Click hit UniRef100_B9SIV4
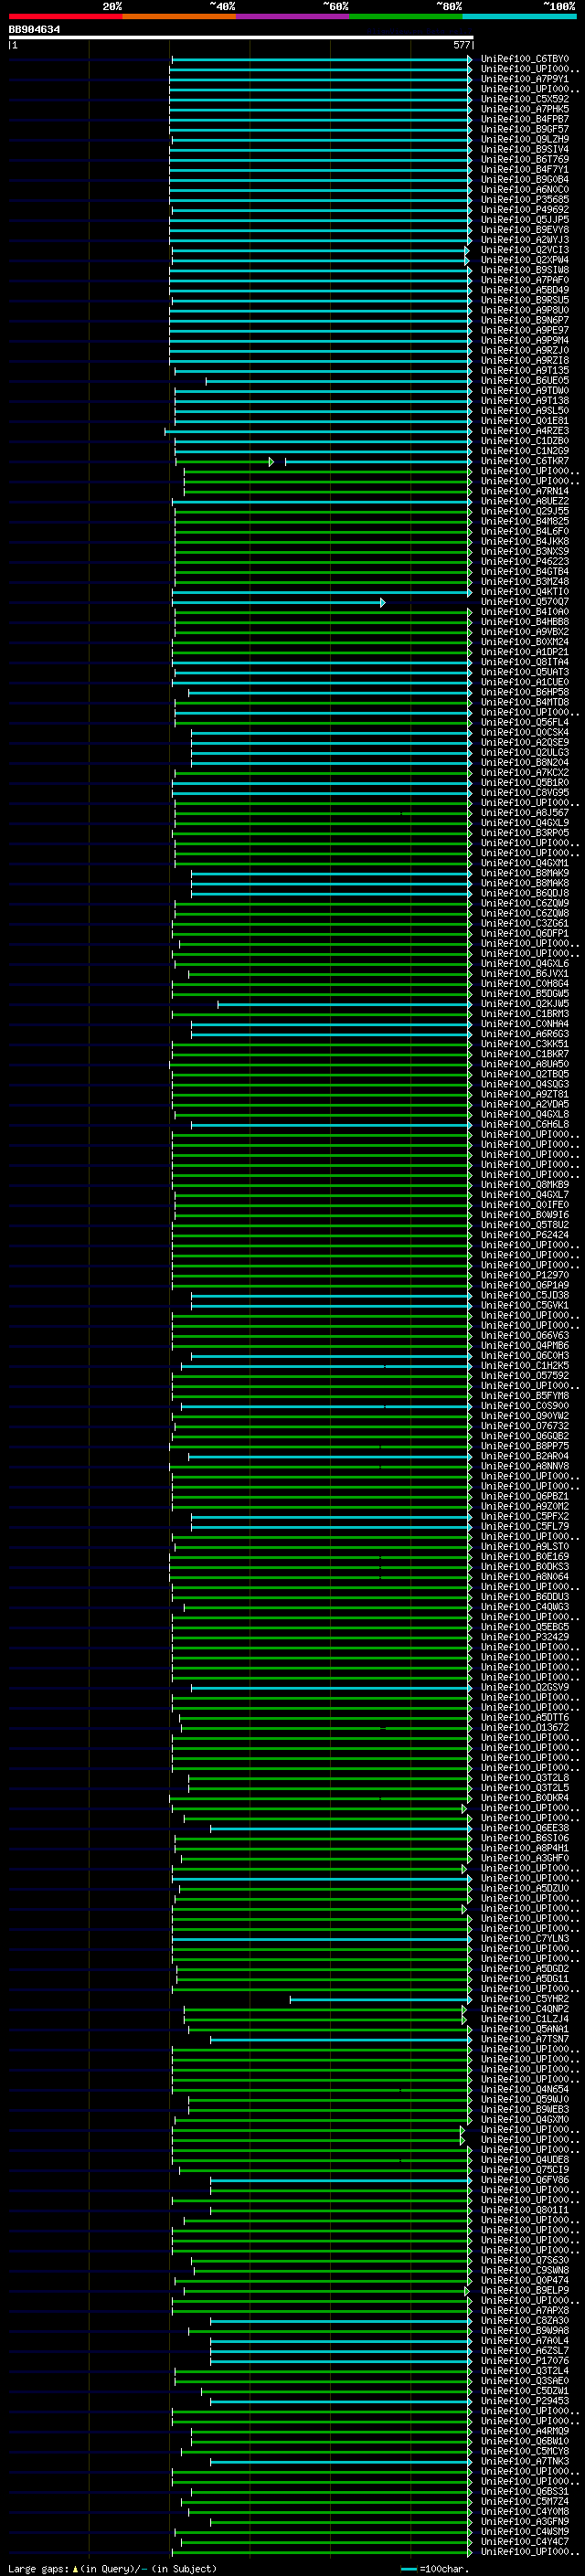This screenshot has height=2576, width=585. click(x=524, y=149)
